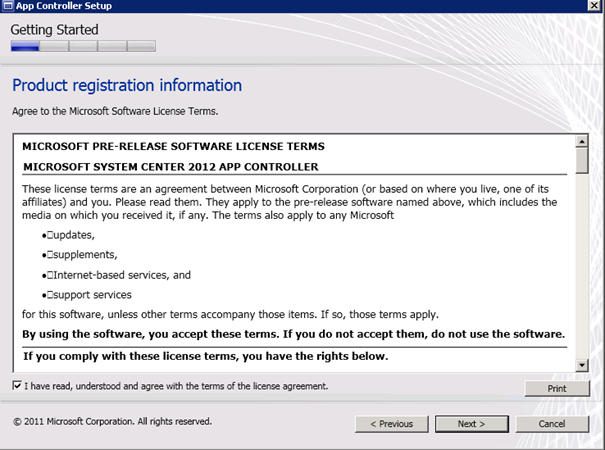Click the 'Internet-based services, and' bullet

[x=116, y=275]
